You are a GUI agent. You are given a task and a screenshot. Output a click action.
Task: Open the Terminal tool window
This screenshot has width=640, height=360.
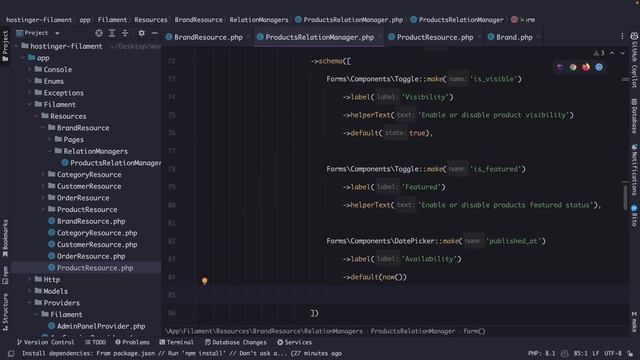[x=176, y=342]
